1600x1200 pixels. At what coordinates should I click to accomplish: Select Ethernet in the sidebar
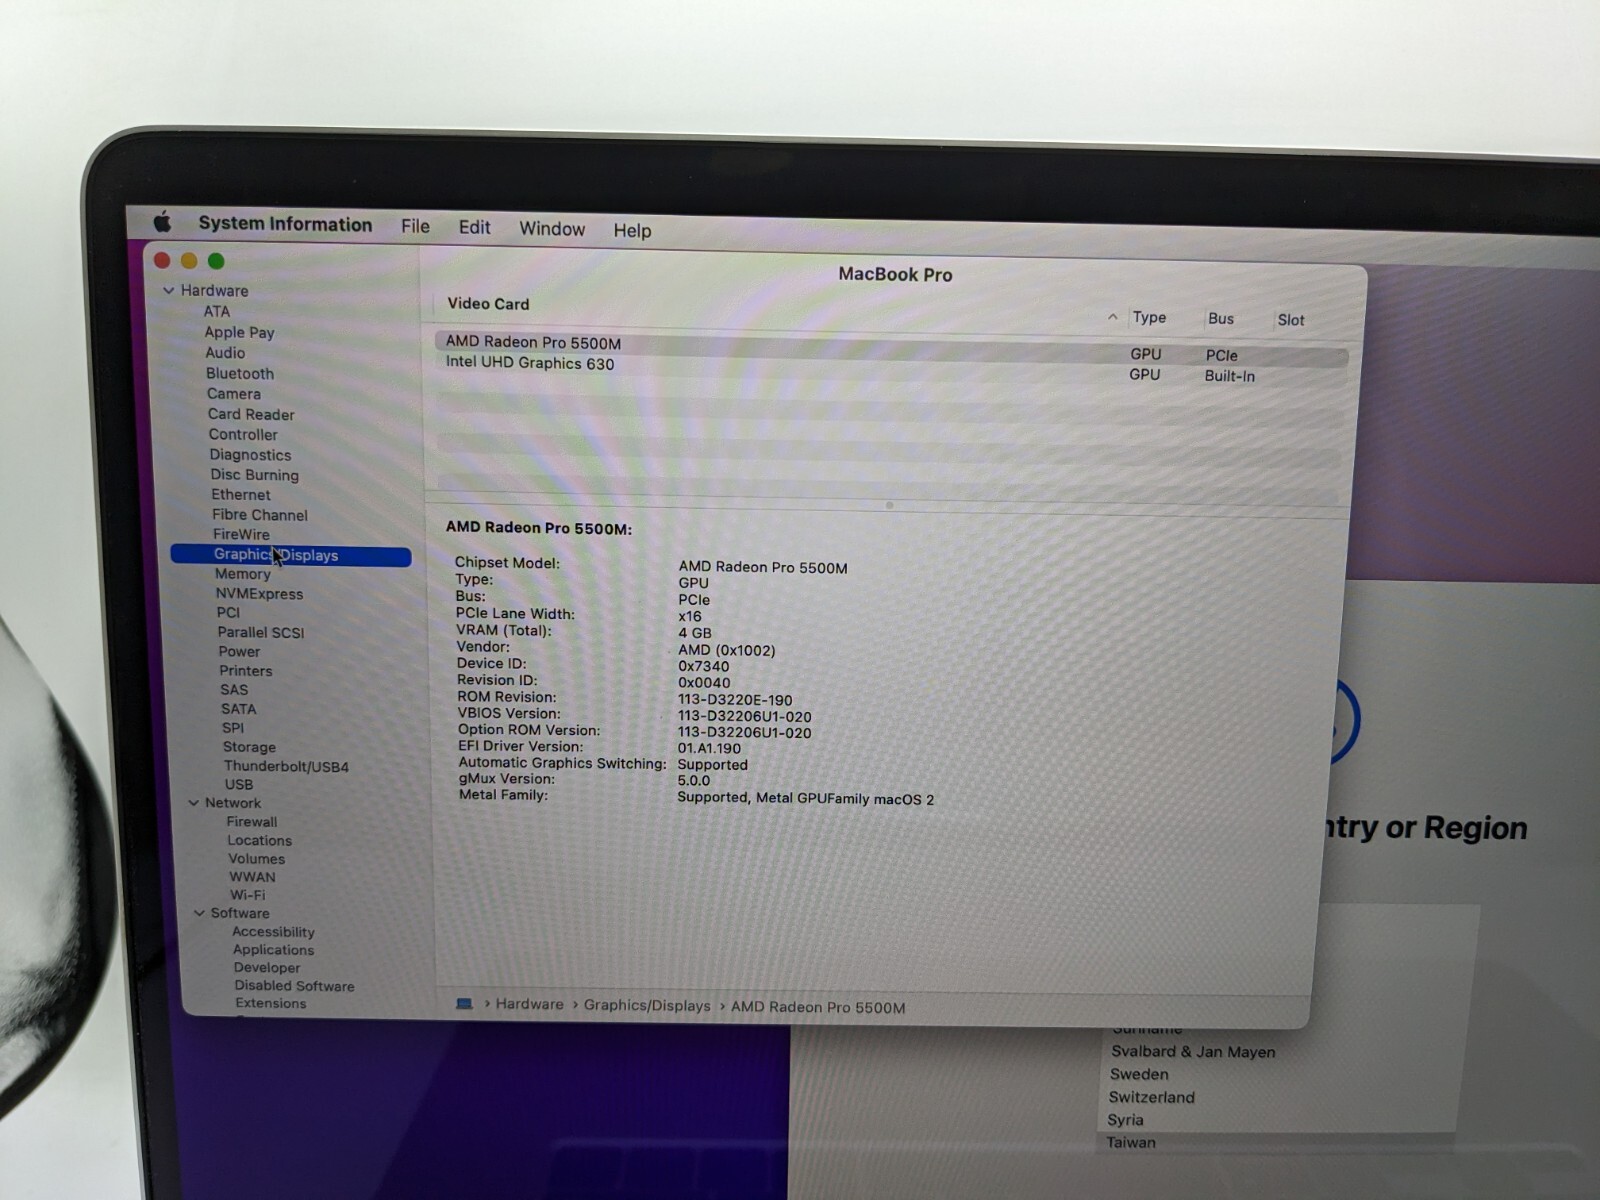tap(240, 495)
